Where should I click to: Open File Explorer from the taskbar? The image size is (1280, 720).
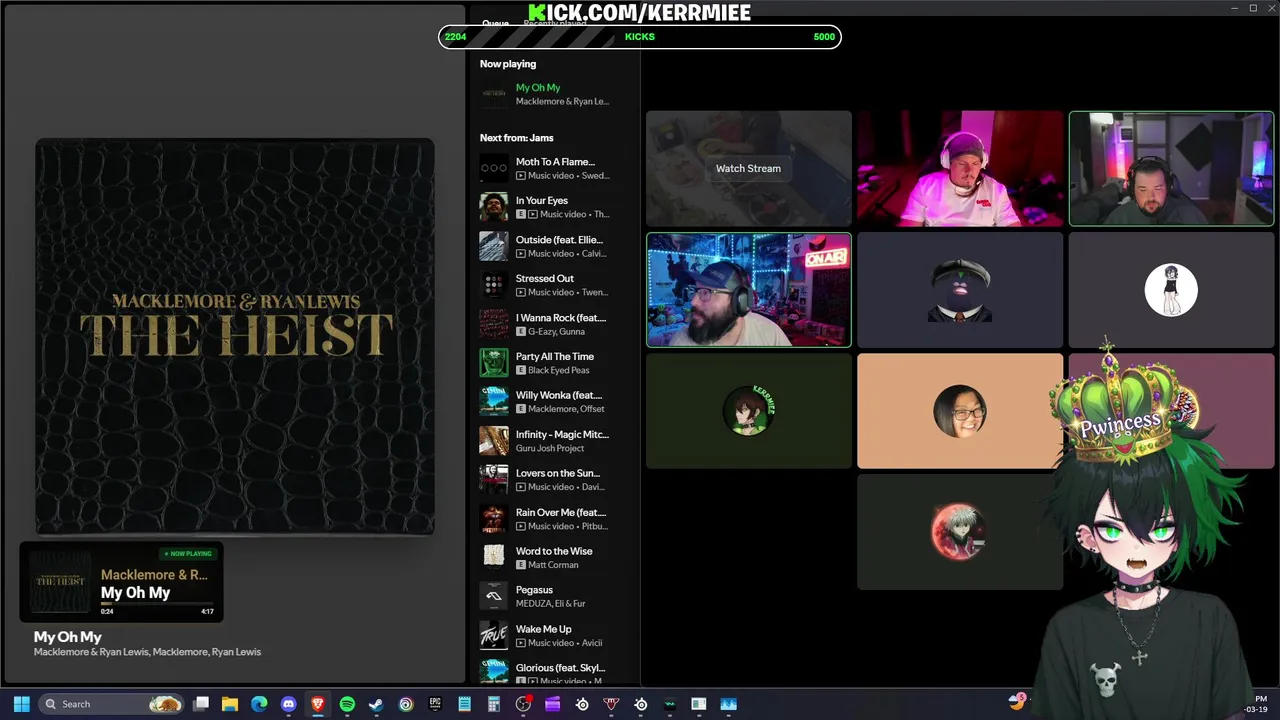(230, 704)
